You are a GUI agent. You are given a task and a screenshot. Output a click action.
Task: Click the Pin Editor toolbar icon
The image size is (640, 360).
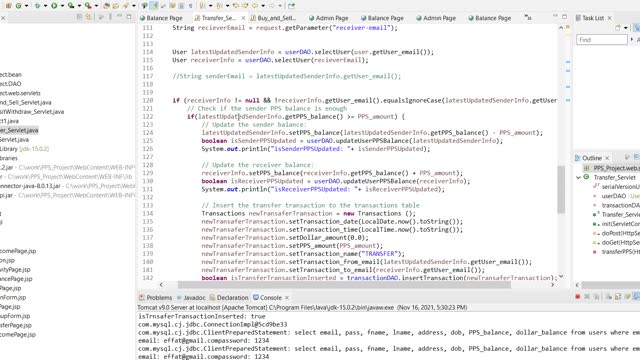(x=291, y=6)
